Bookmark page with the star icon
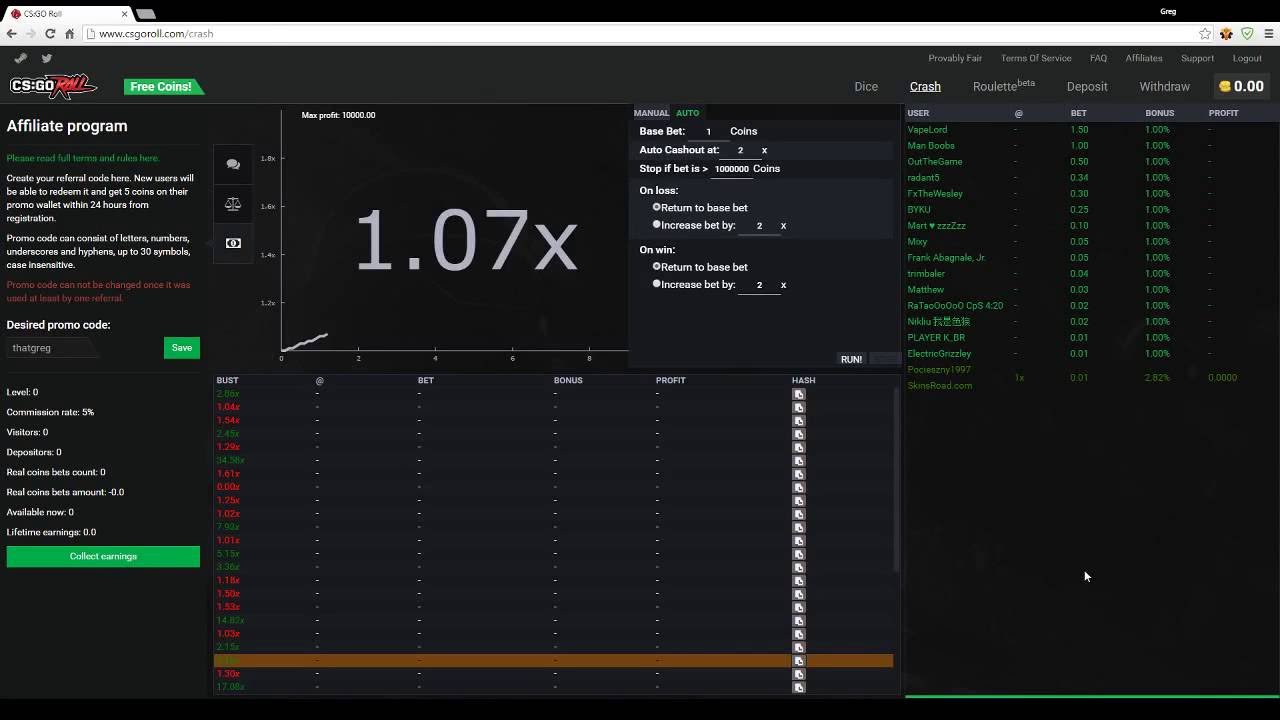 click(x=1205, y=33)
